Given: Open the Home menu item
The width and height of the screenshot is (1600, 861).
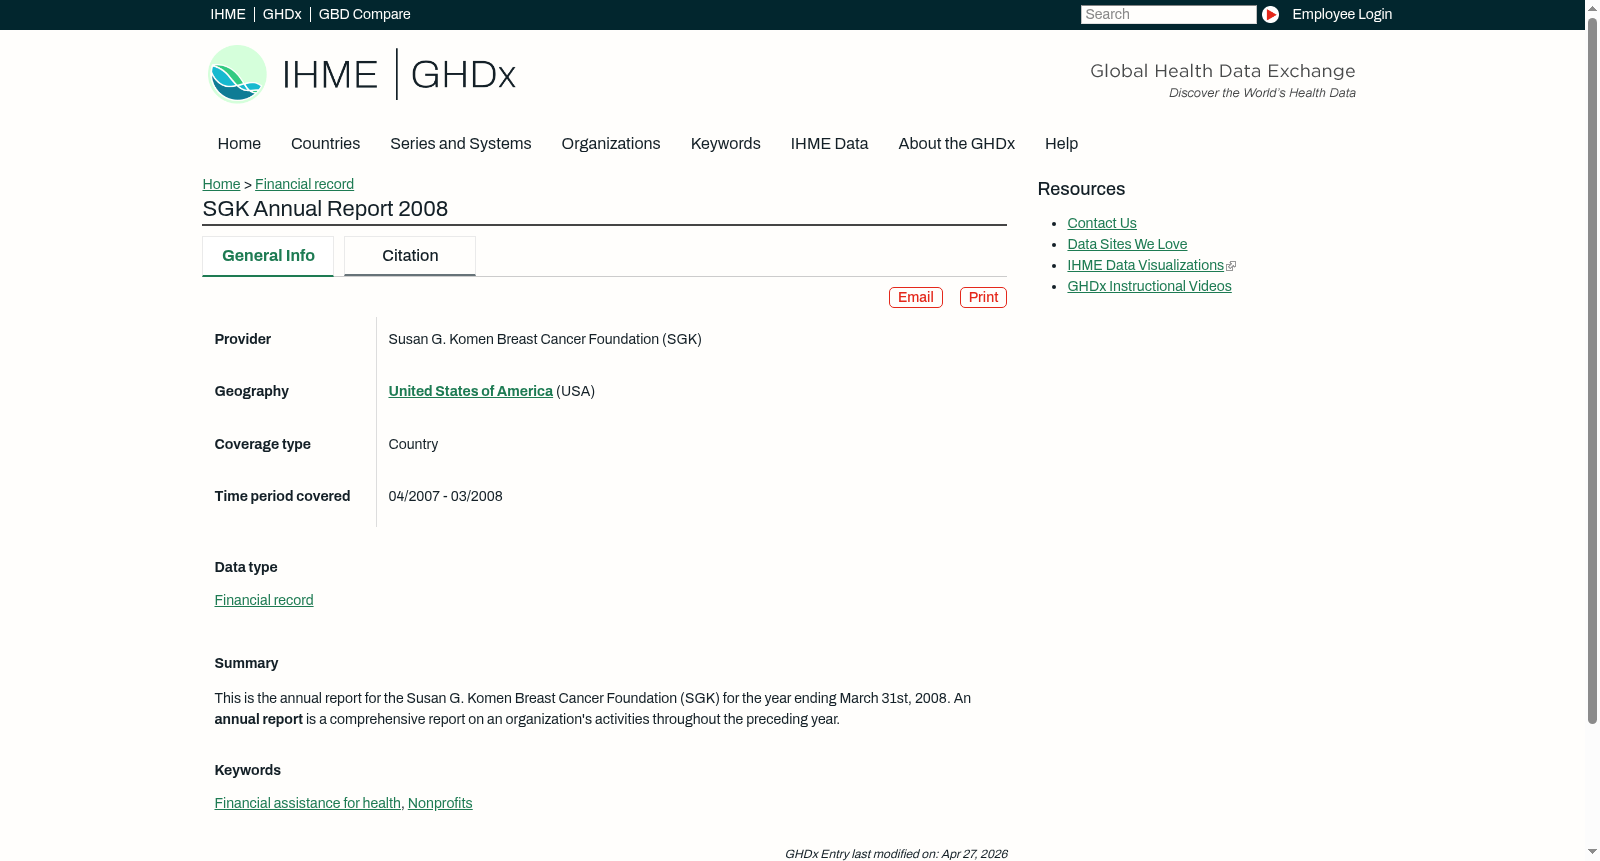Looking at the screenshot, I should coord(239,144).
